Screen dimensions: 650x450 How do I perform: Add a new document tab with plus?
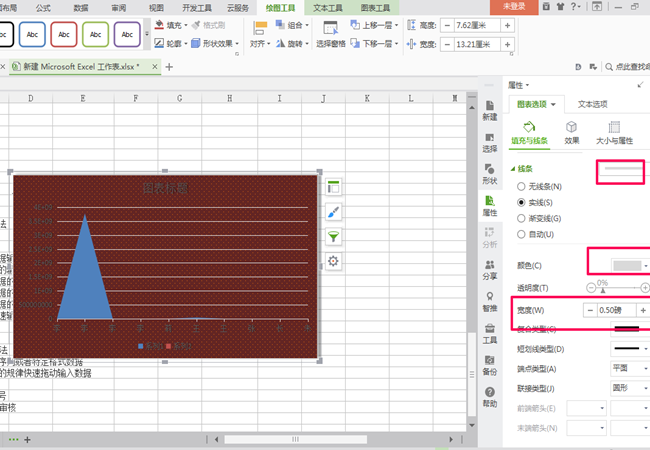pyautogui.click(x=169, y=67)
